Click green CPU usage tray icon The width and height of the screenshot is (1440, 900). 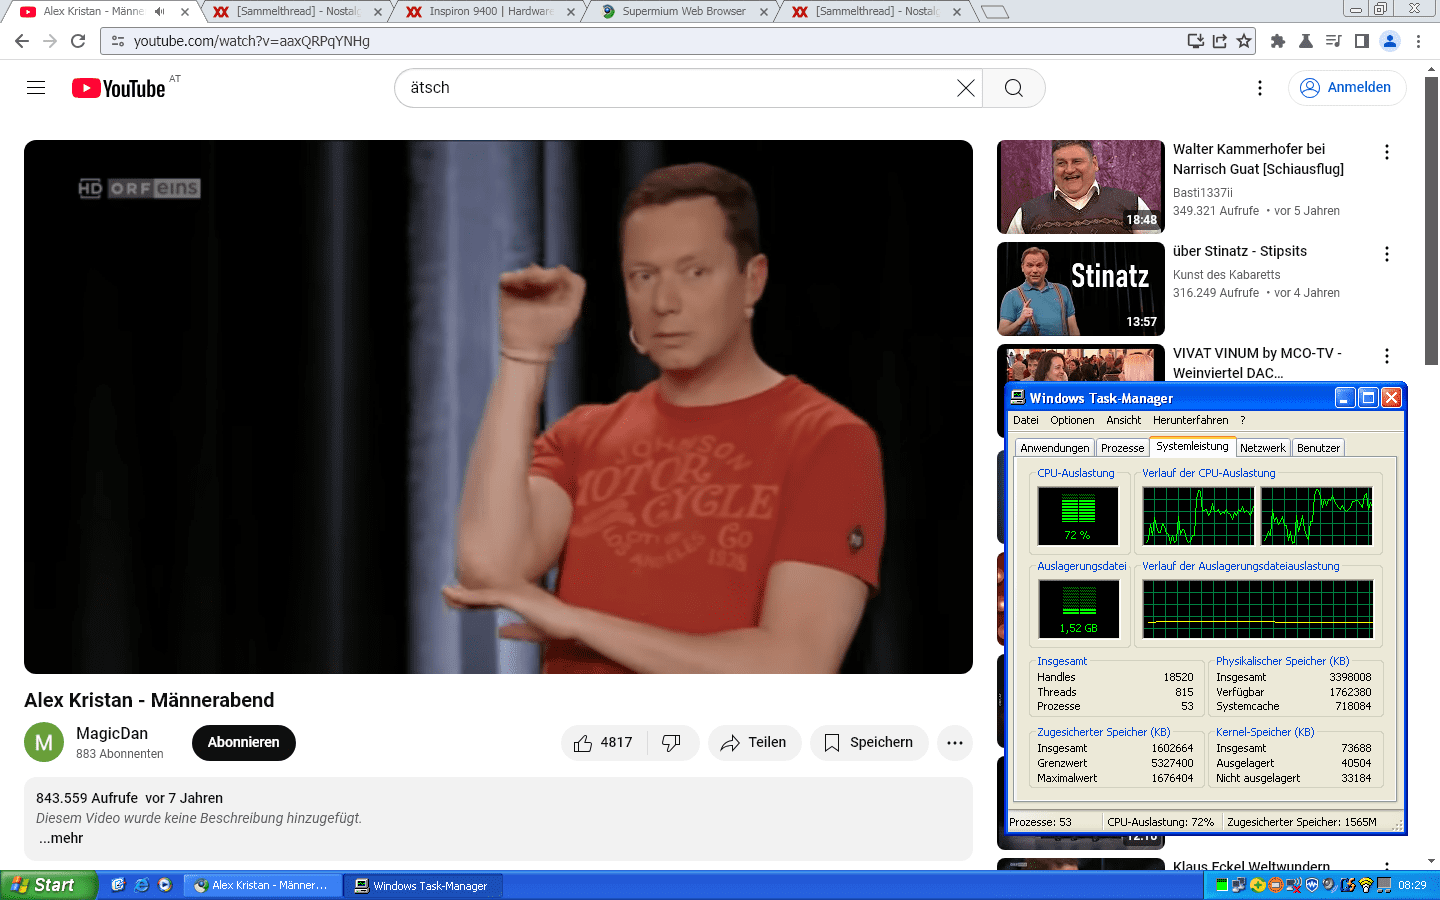[1222, 885]
